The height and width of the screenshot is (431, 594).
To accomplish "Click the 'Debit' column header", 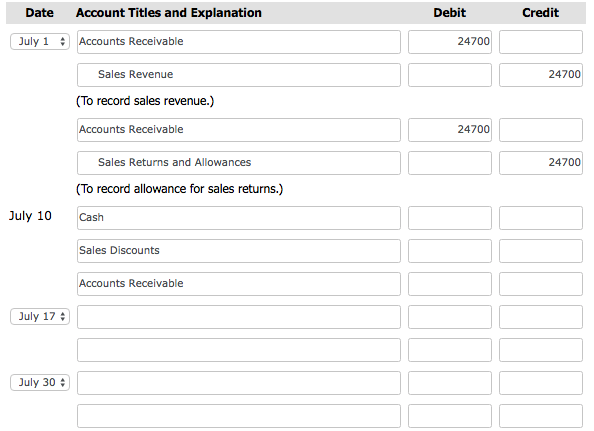I will point(450,13).
